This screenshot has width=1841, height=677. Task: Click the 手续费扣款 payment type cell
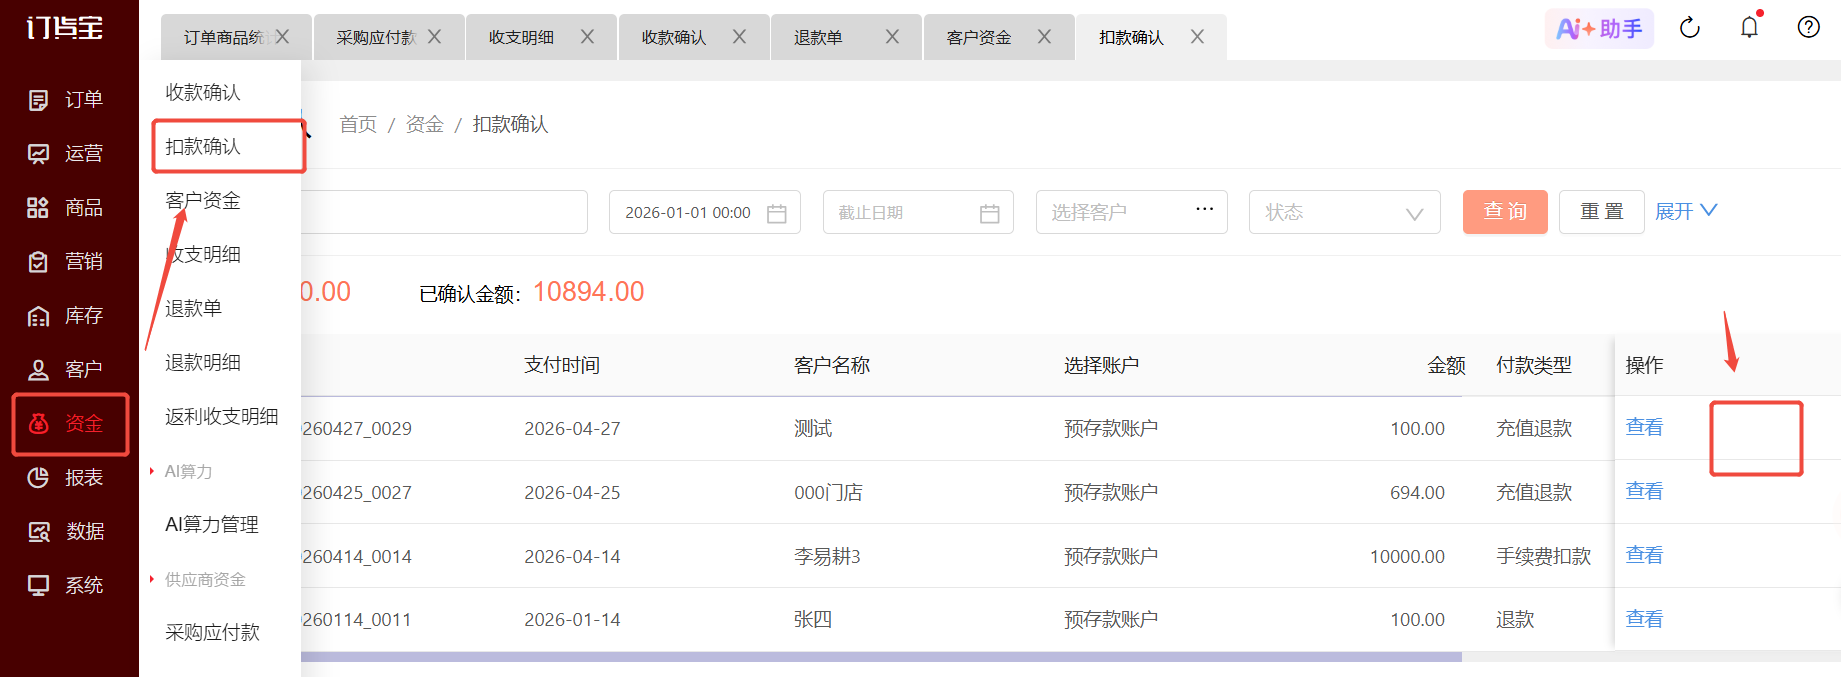[1543, 556]
